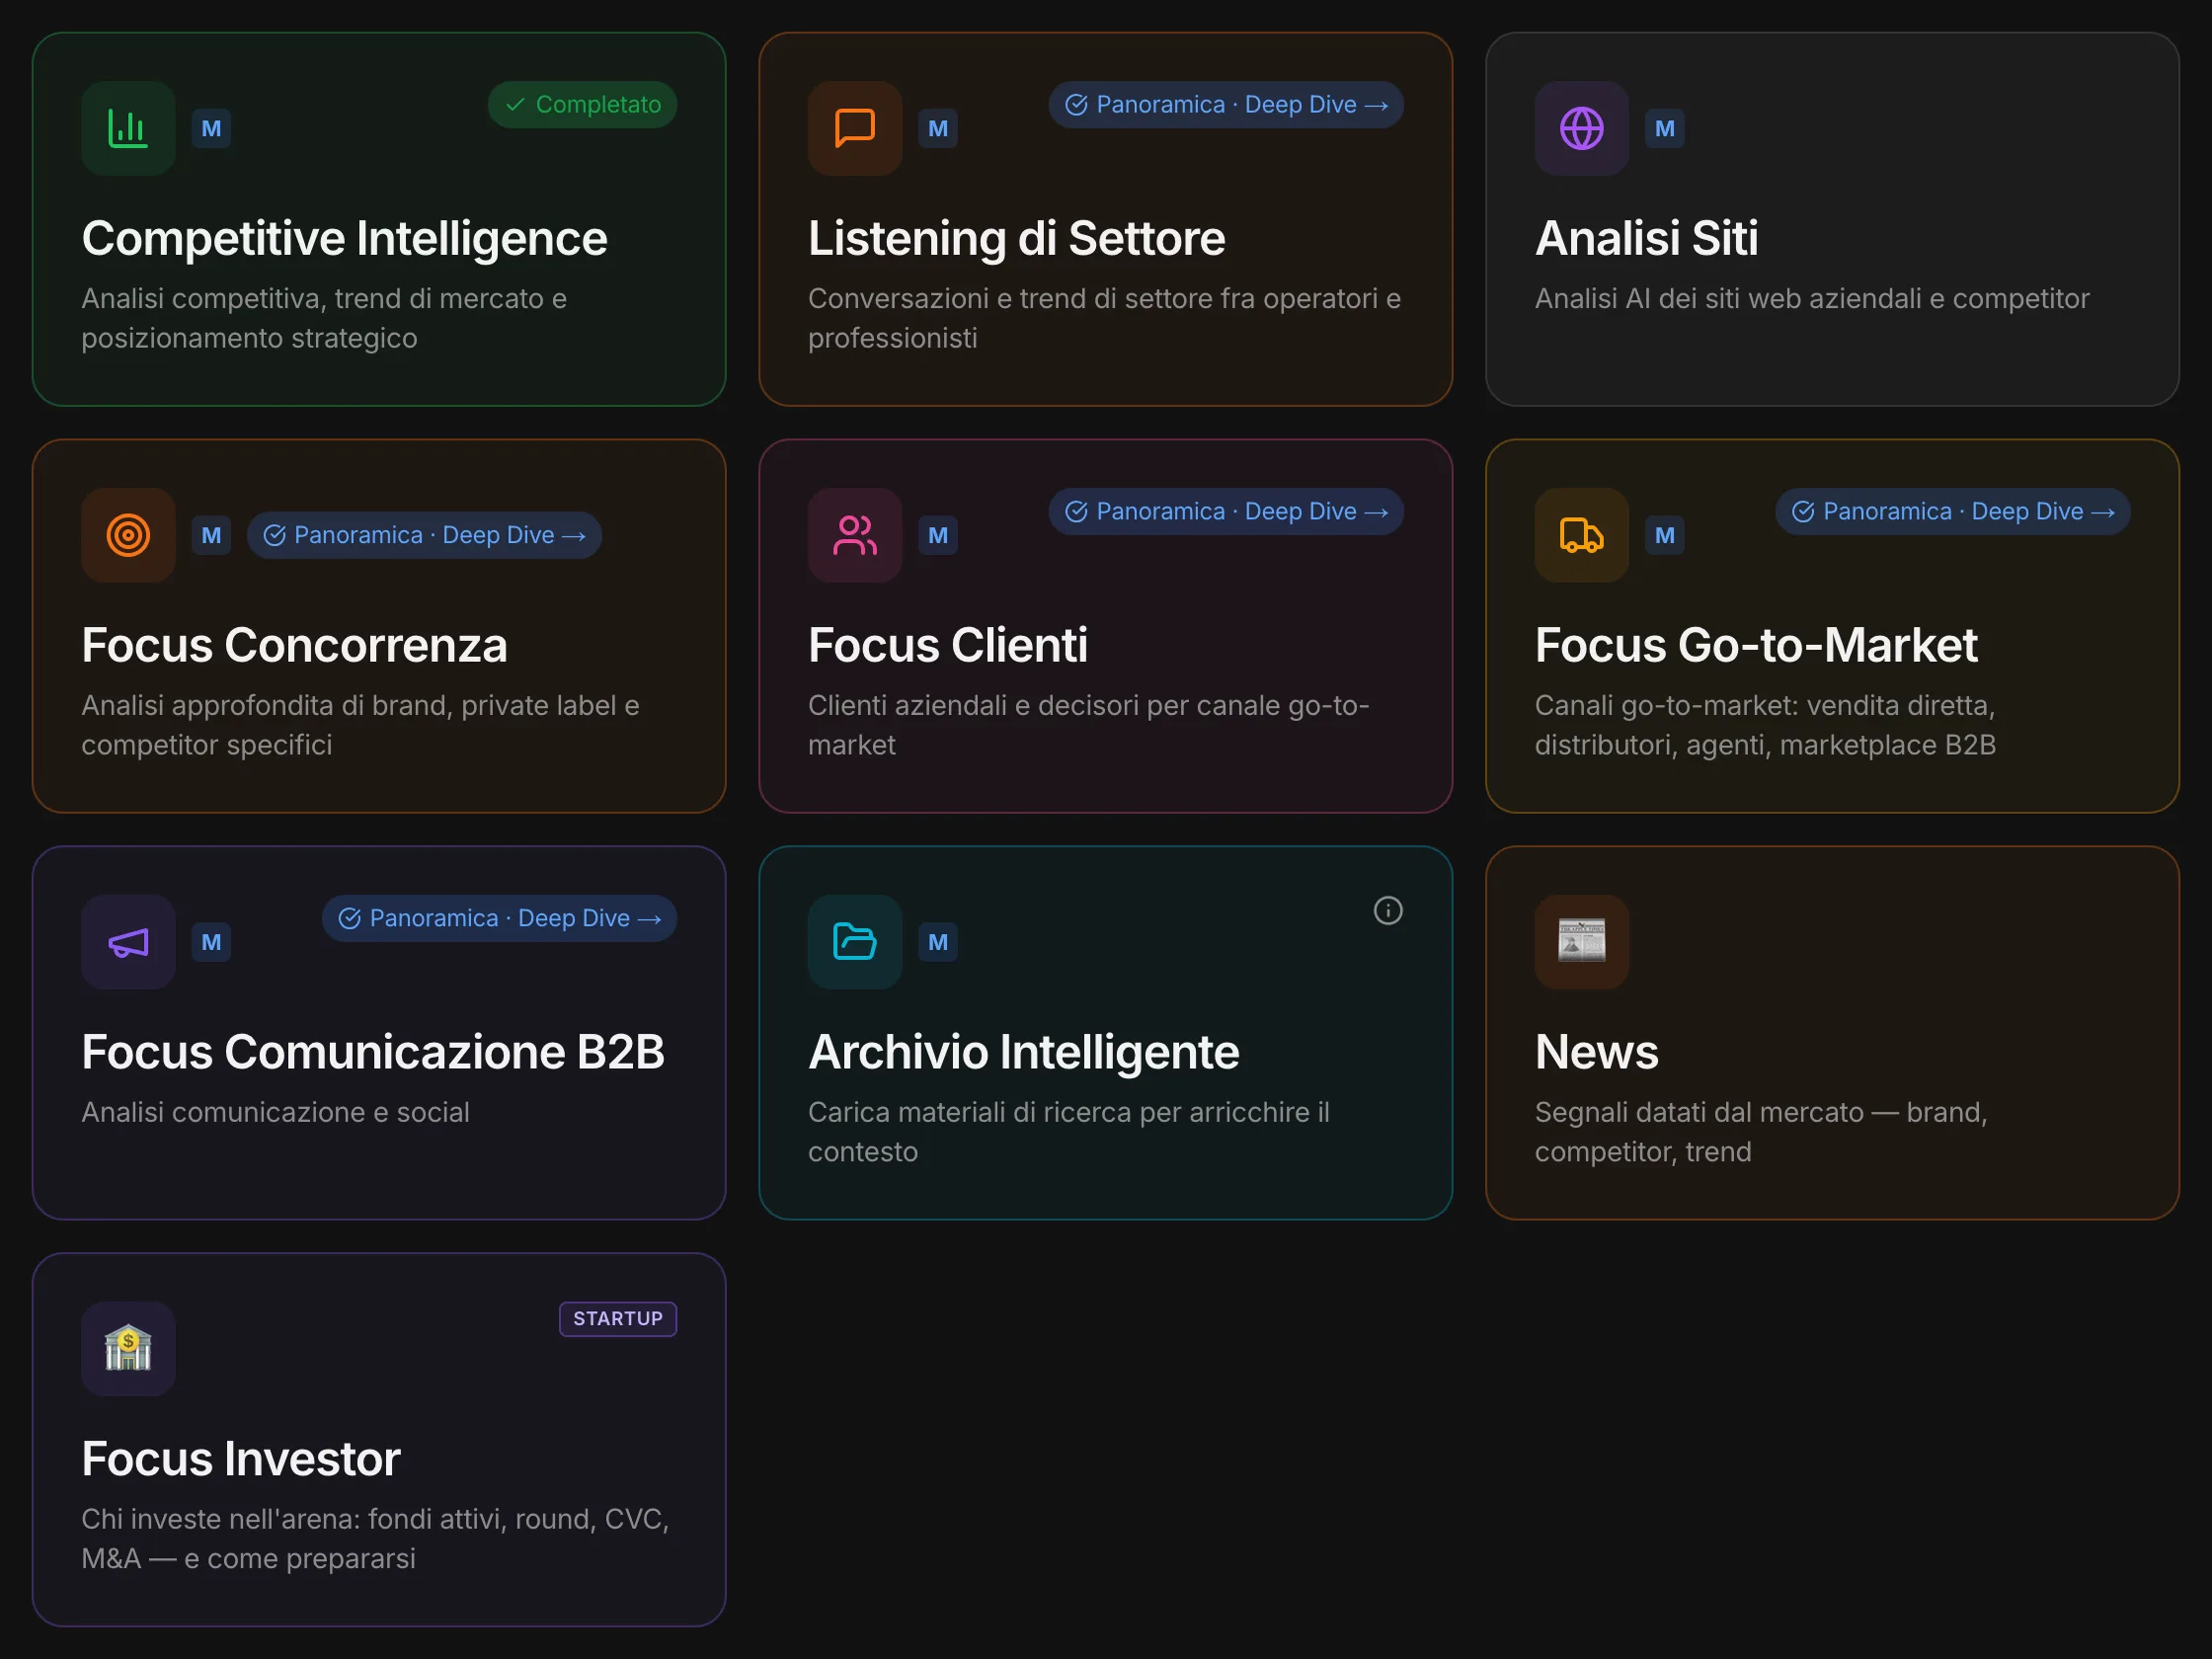Click the M badge on Focus Comunicazione B2B card
Image resolution: width=2212 pixels, height=1659 pixels.
pyautogui.click(x=211, y=942)
